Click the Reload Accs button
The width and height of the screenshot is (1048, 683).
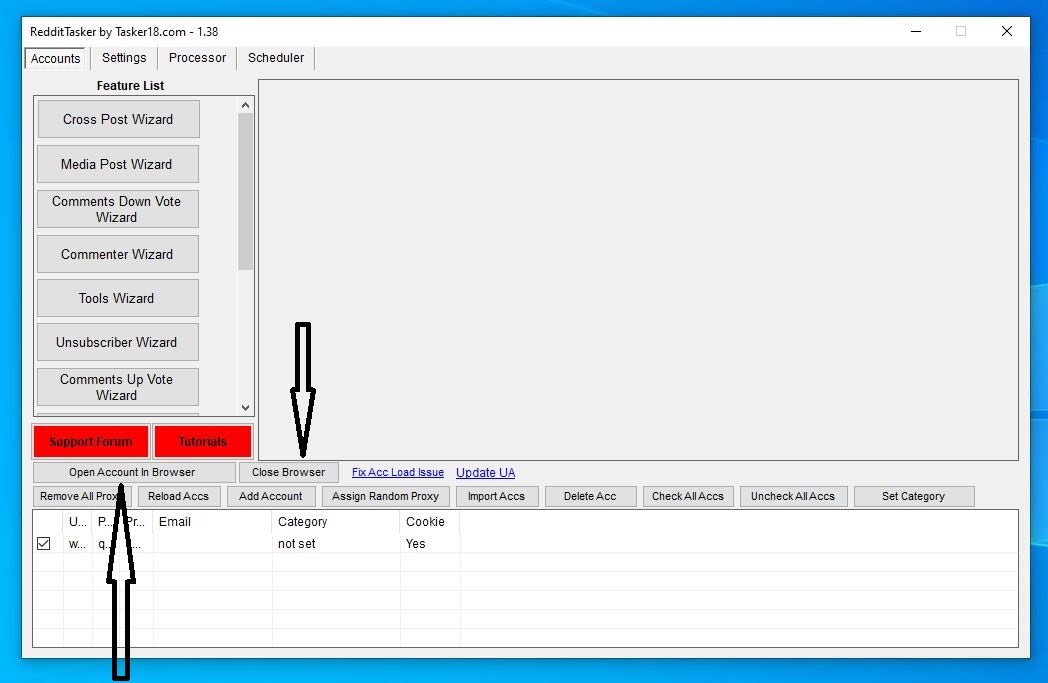click(x=178, y=496)
